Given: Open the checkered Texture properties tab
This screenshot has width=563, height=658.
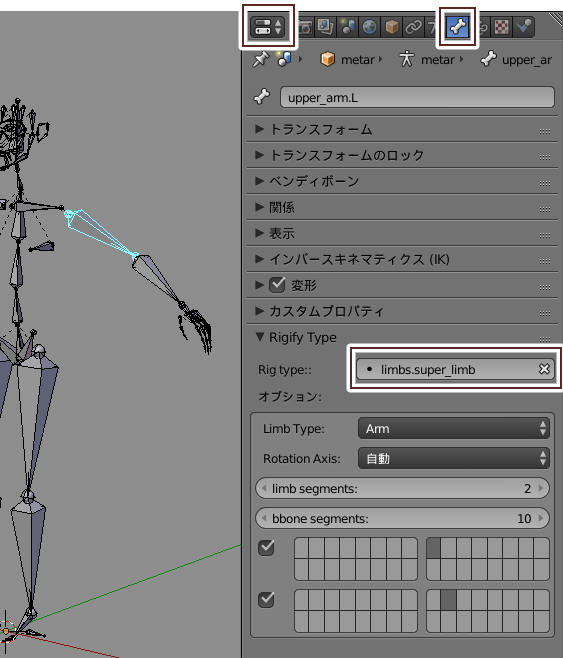Looking at the screenshot, I should point(501,27).
